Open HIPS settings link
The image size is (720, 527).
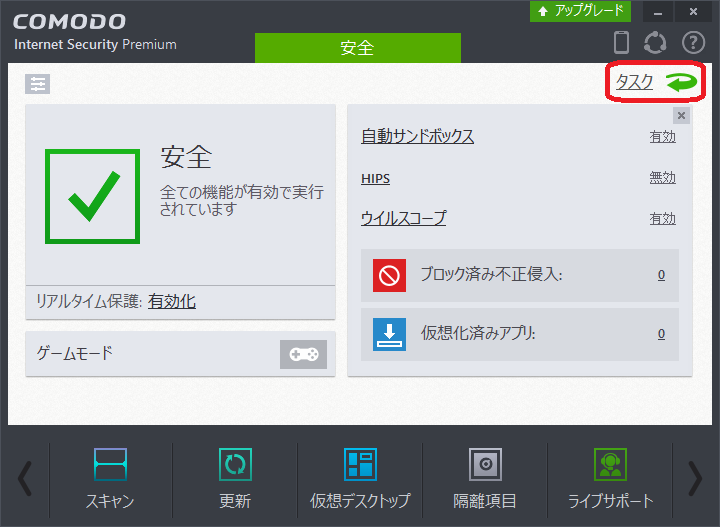point(376,179)
